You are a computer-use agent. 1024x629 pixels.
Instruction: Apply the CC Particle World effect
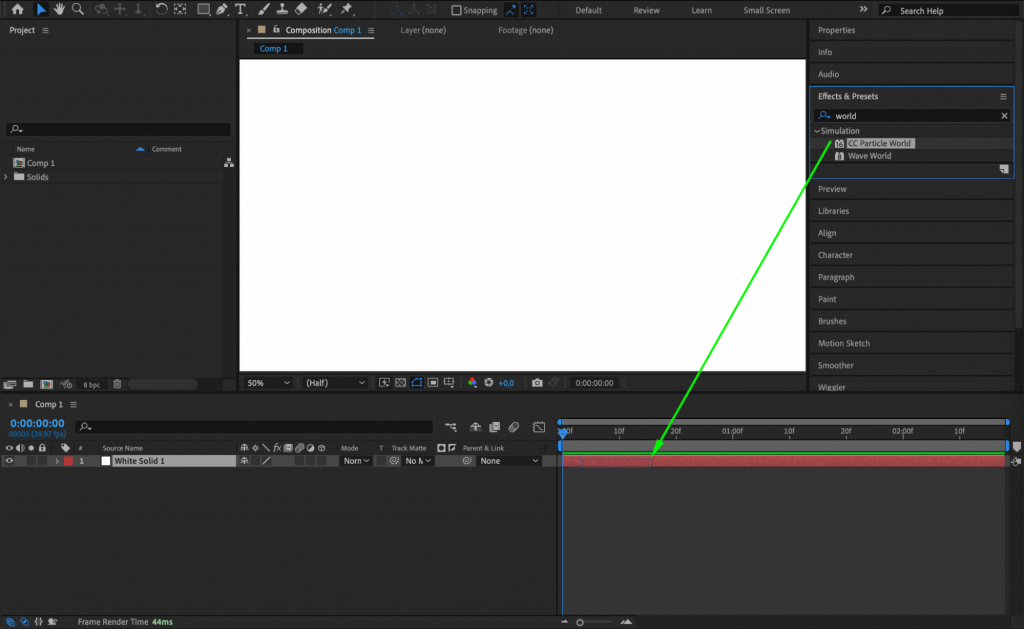click(880, 143)
